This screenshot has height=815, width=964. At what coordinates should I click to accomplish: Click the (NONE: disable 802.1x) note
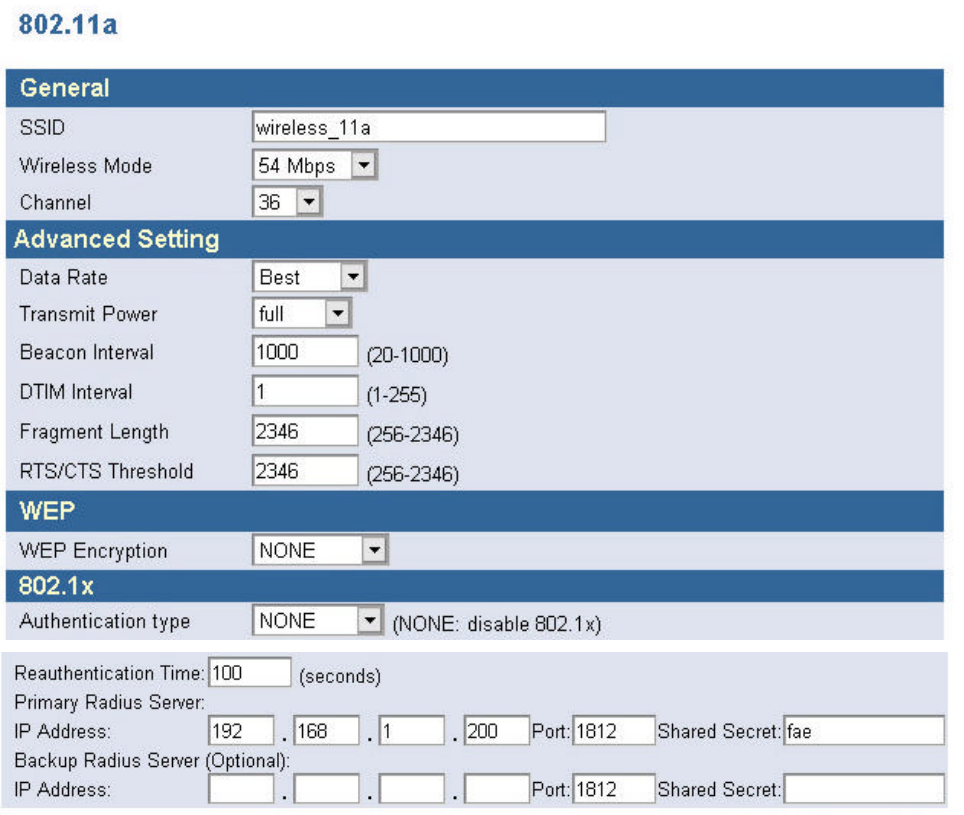497,624
